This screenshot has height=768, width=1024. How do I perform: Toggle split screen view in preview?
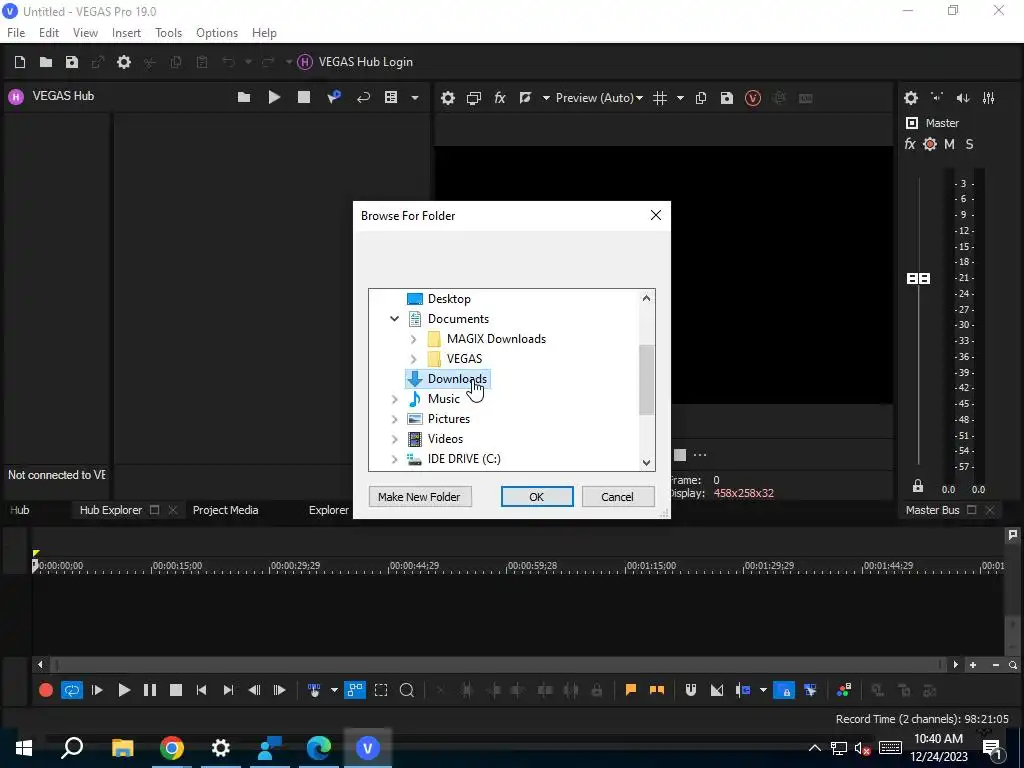coord(525,98)
